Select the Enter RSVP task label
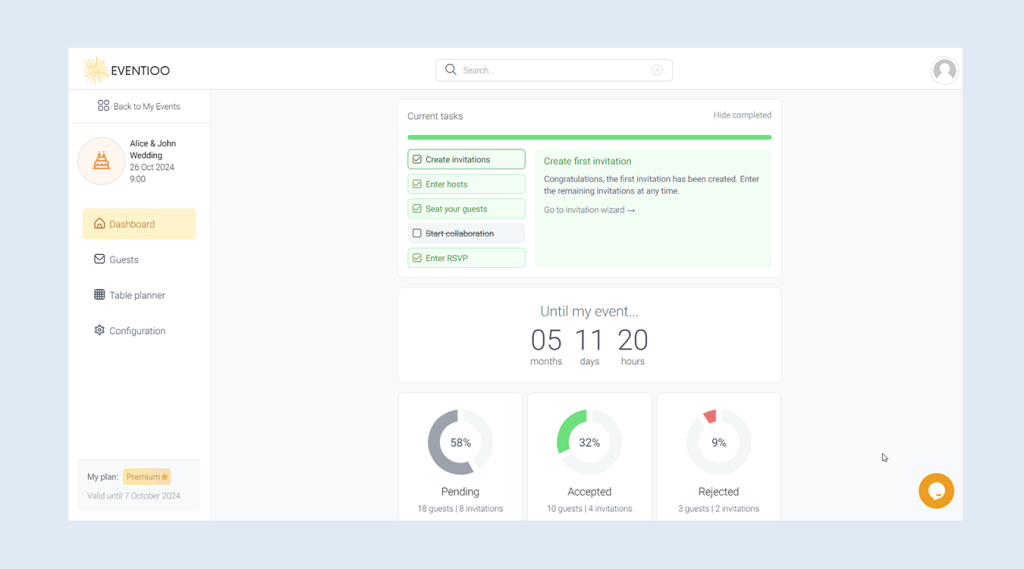The height and width of the screenshot is (569, 1024). [x=446, y=258]
